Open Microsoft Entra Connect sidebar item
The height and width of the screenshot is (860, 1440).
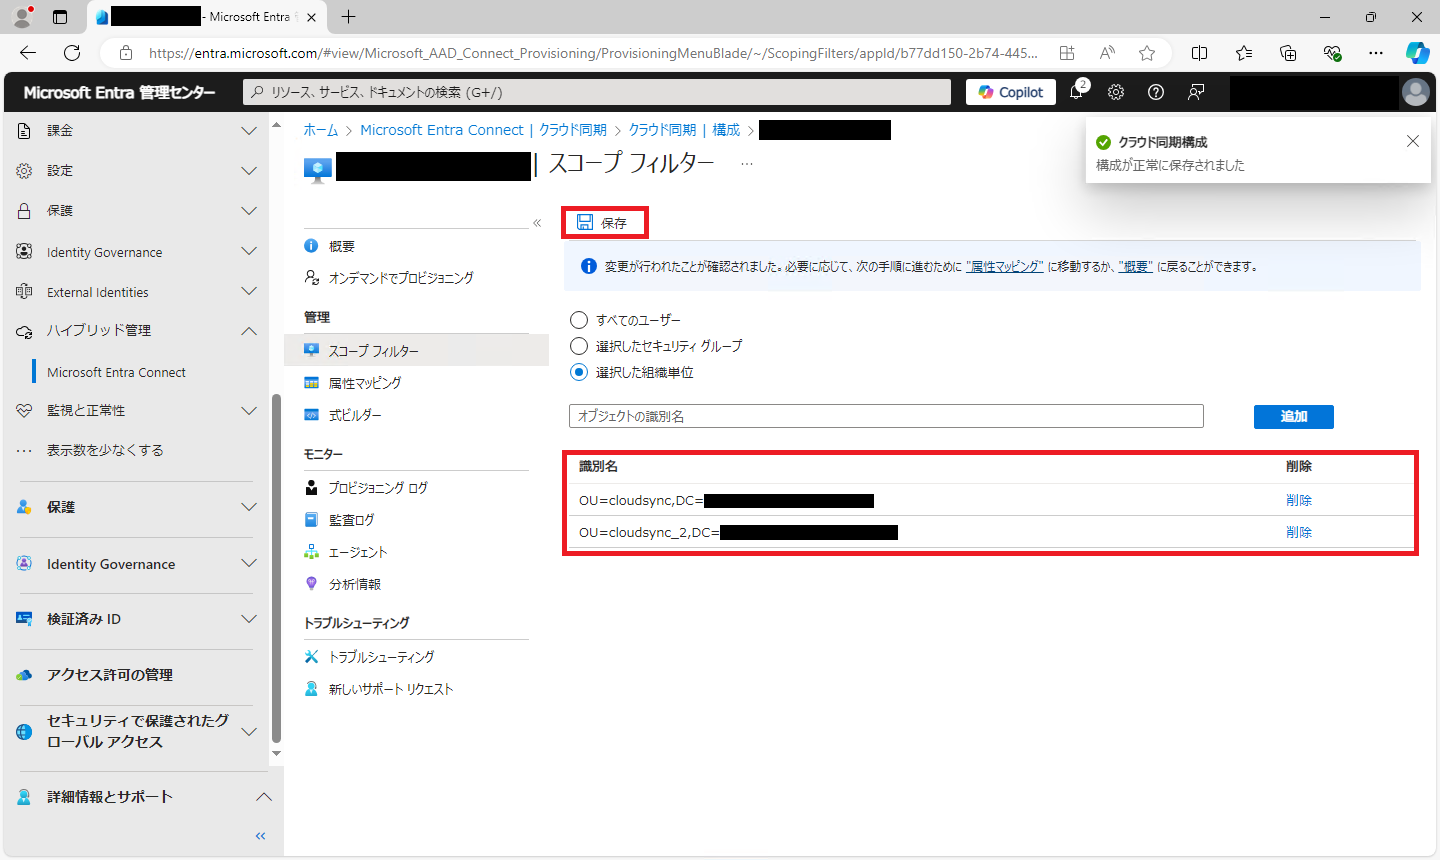[116, 372]
